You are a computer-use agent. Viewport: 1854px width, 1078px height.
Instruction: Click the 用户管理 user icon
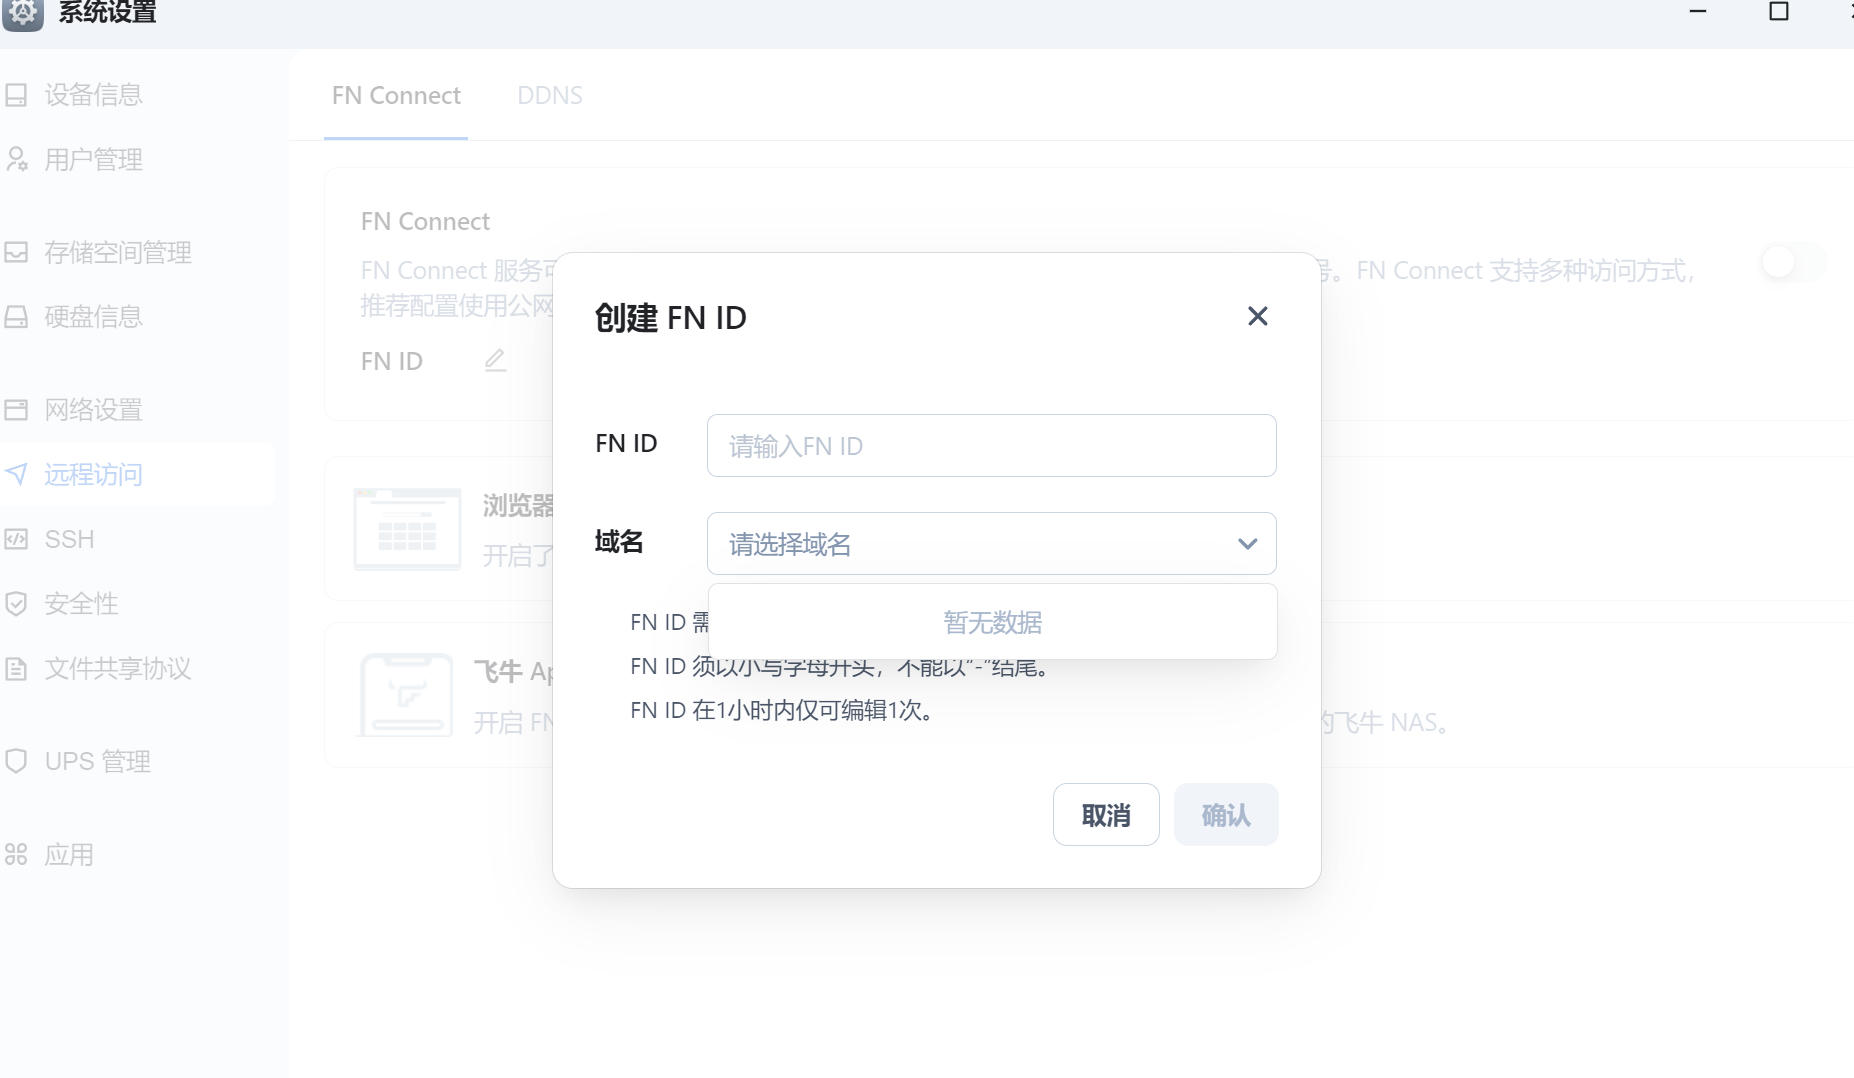pyautogui.click(x=16, y=159)
